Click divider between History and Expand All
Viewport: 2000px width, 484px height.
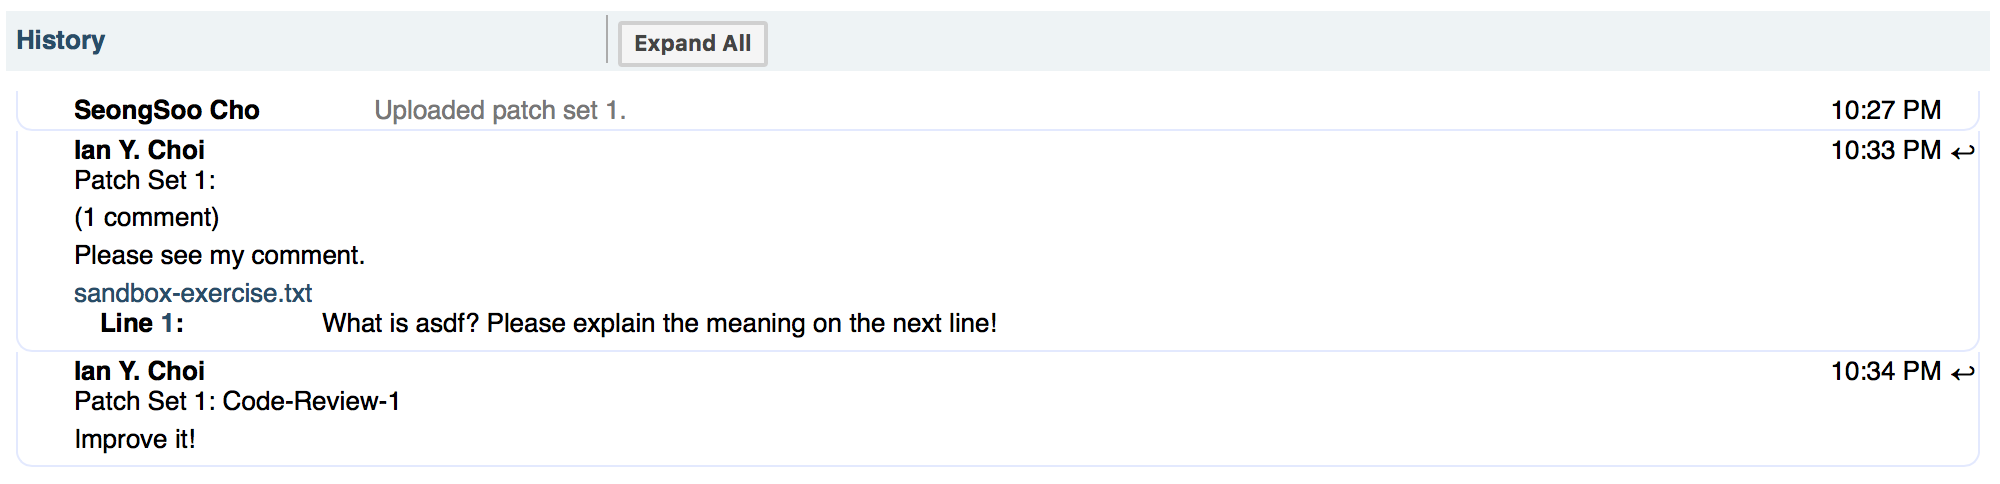(x=607, y=40)
